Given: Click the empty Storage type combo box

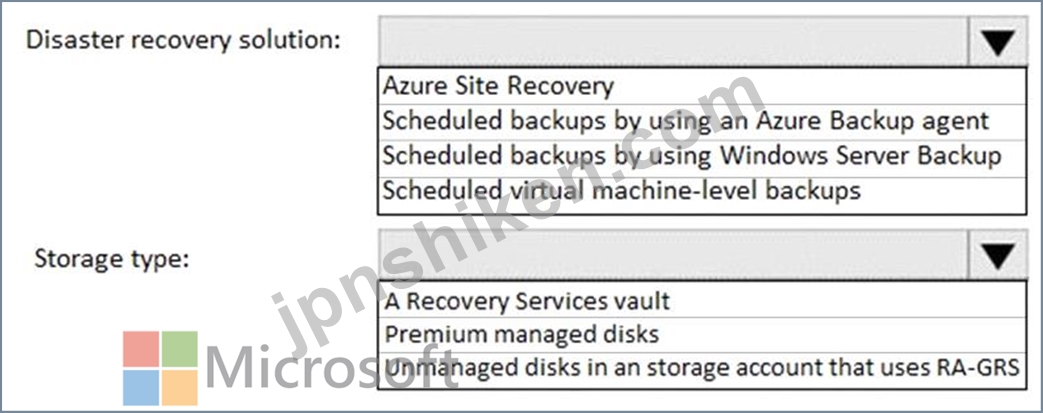Looking at the screenshot, I should [x=674, y=255].
